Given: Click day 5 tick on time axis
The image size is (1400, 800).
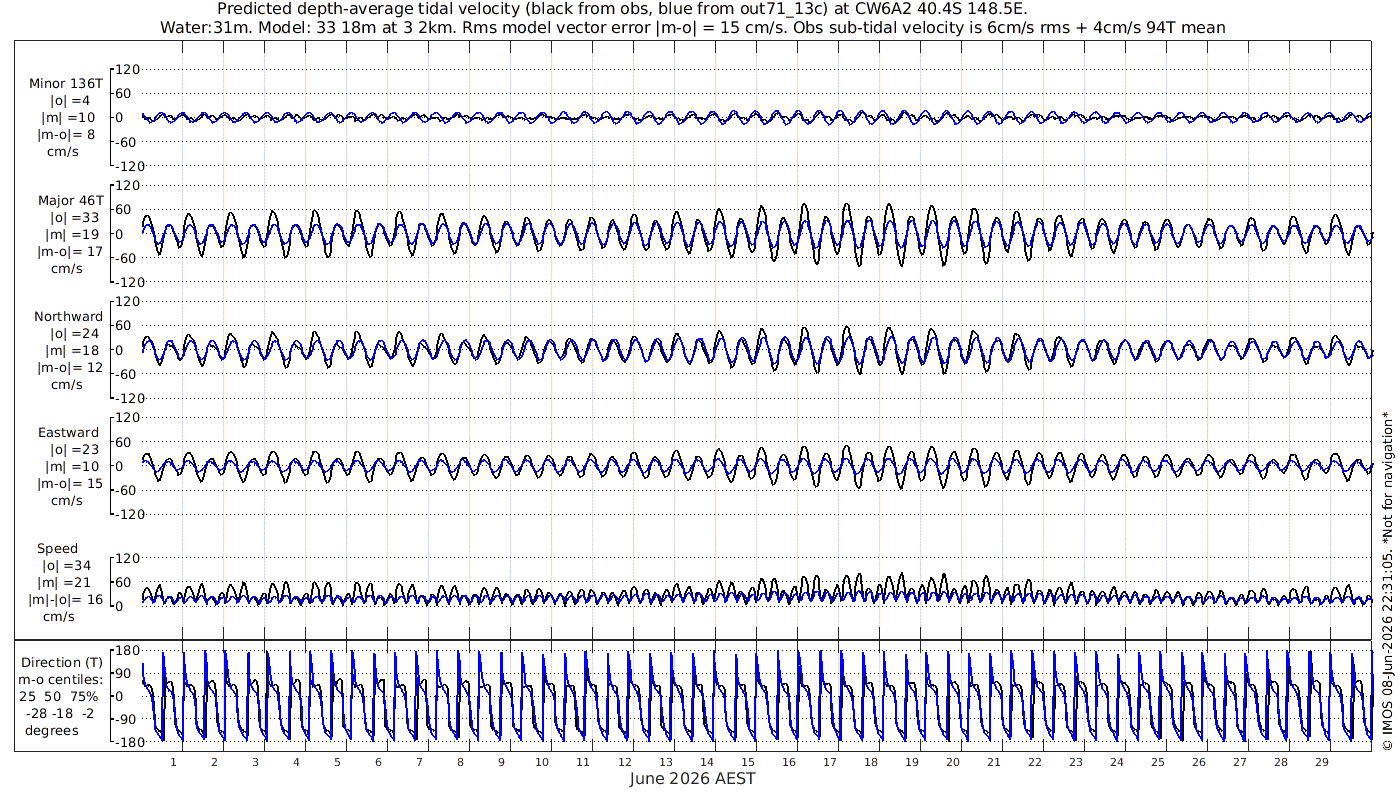Looking at the screenshot, I should 337,762.
